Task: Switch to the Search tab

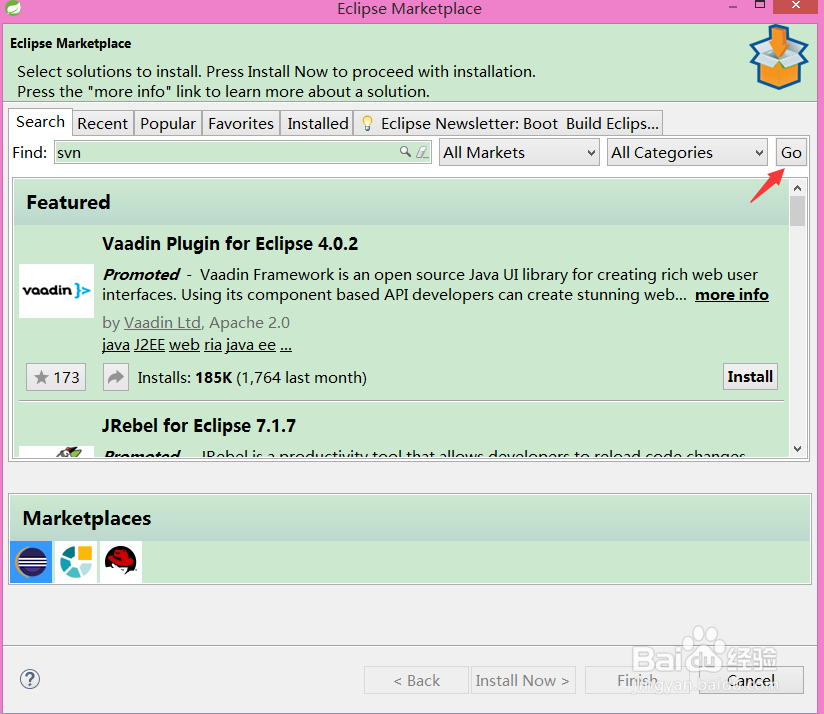Action: pyautogui.click(x=40, y=122)
